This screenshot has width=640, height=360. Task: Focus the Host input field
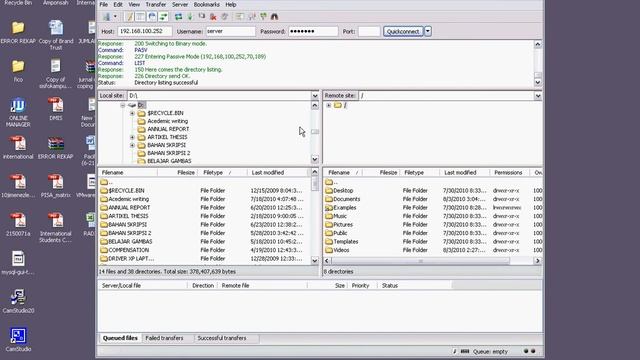[144, 31]
